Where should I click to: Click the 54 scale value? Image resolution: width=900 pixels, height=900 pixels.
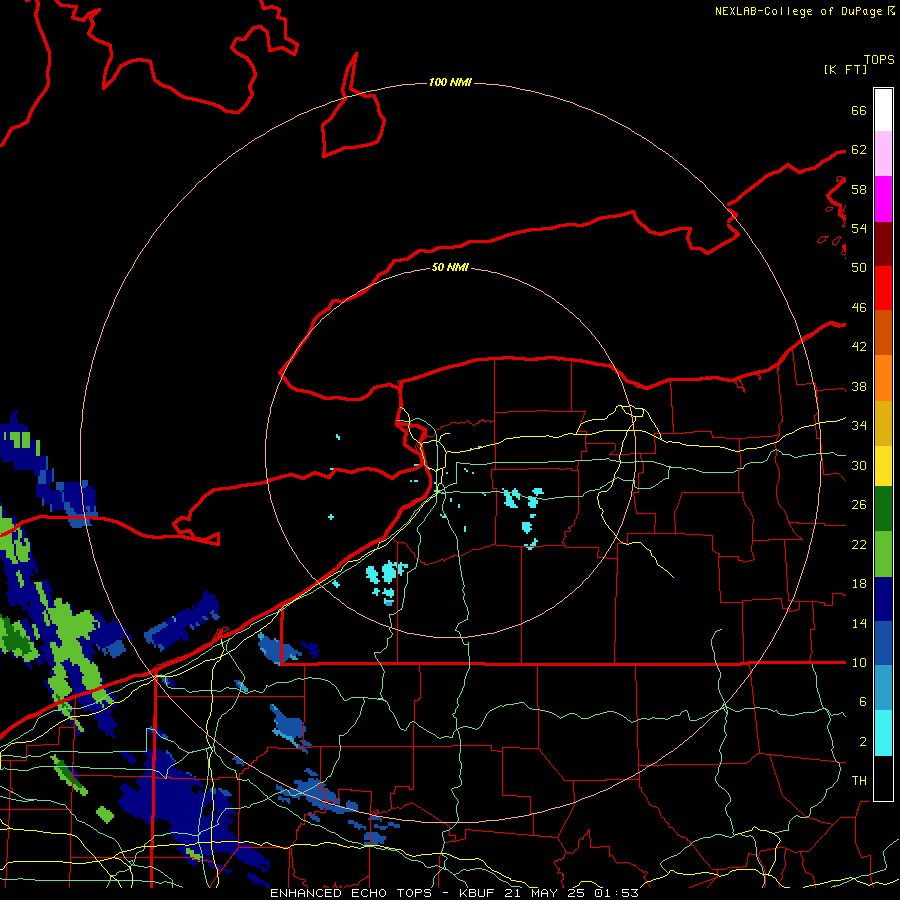859,228
